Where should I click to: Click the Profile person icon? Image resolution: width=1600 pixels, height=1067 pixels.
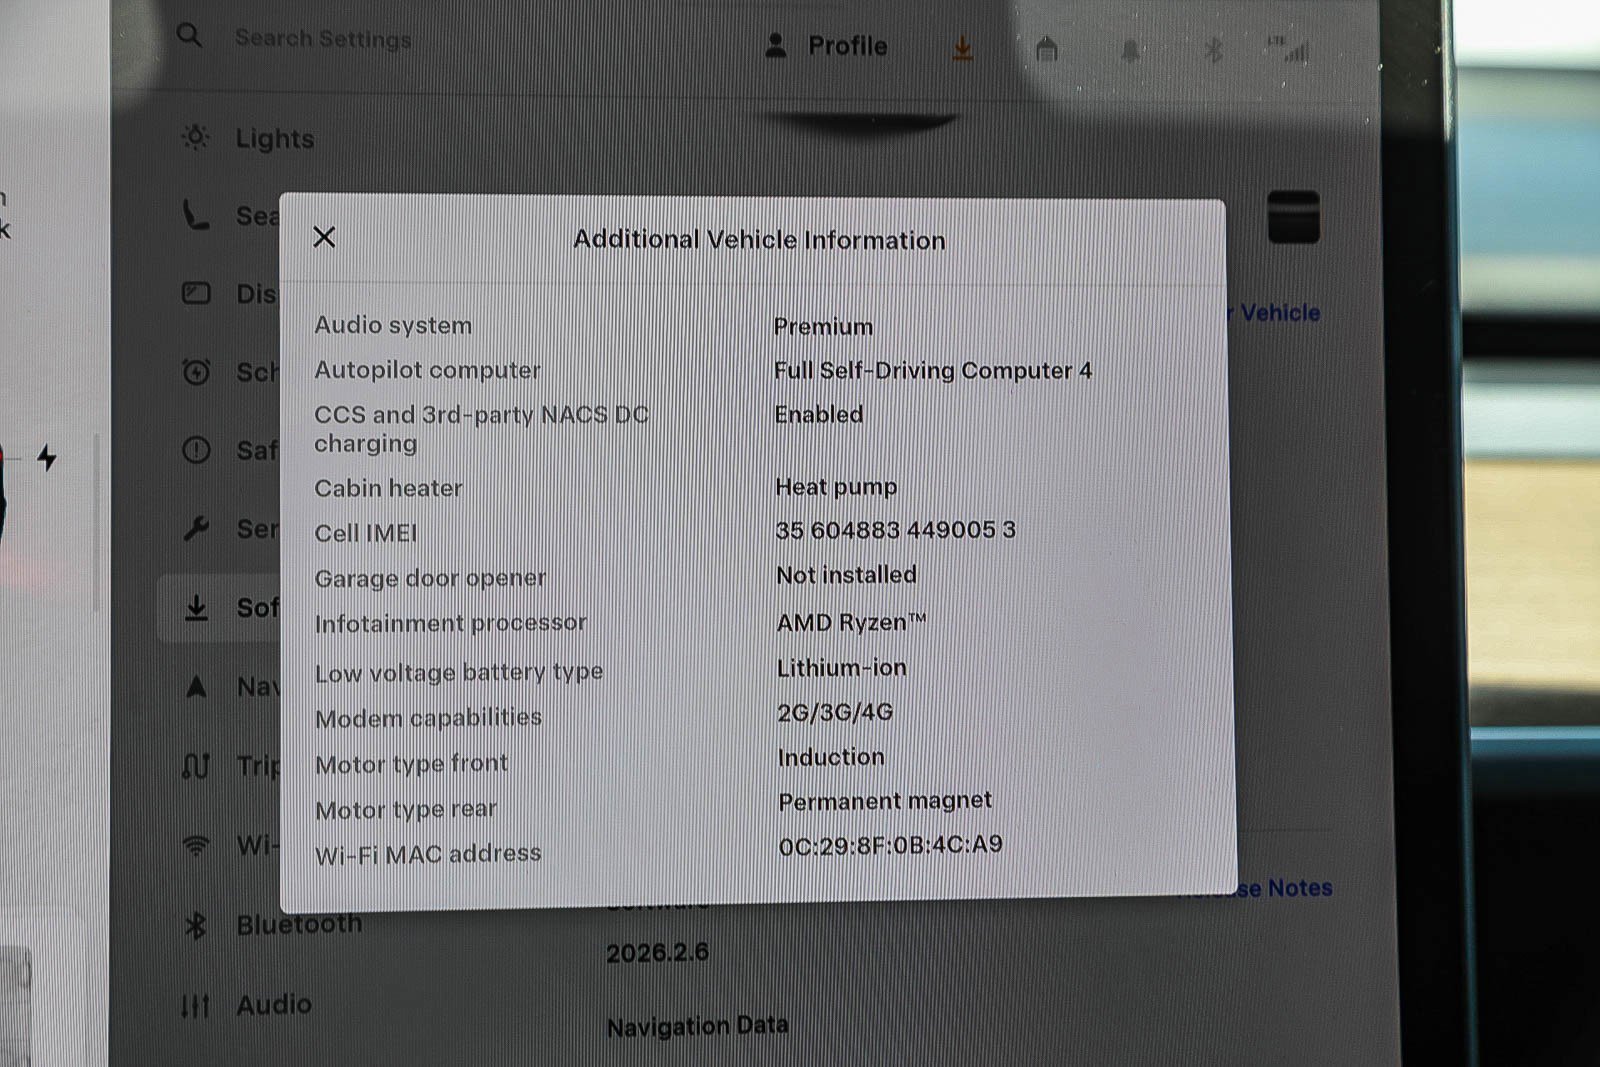click(x=776, y=45)
